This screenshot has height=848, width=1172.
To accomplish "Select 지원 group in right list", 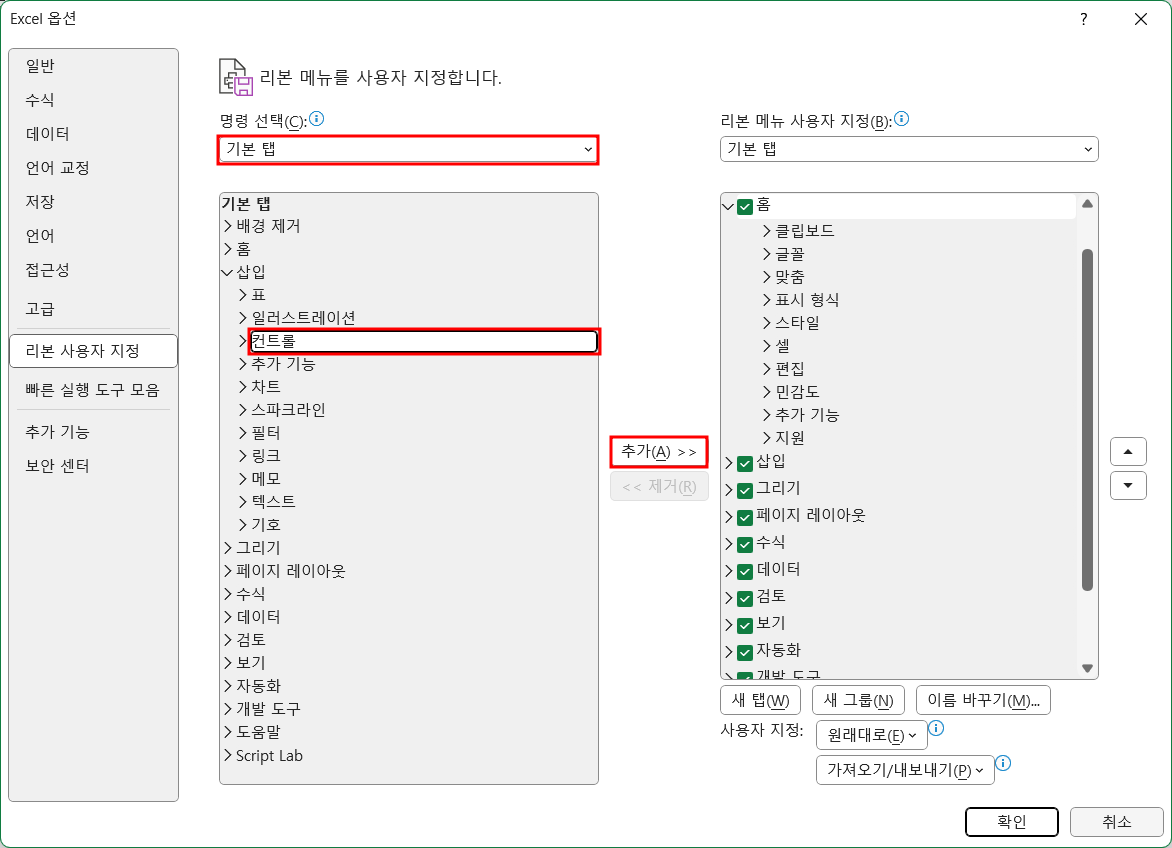I will coord(789,439).
